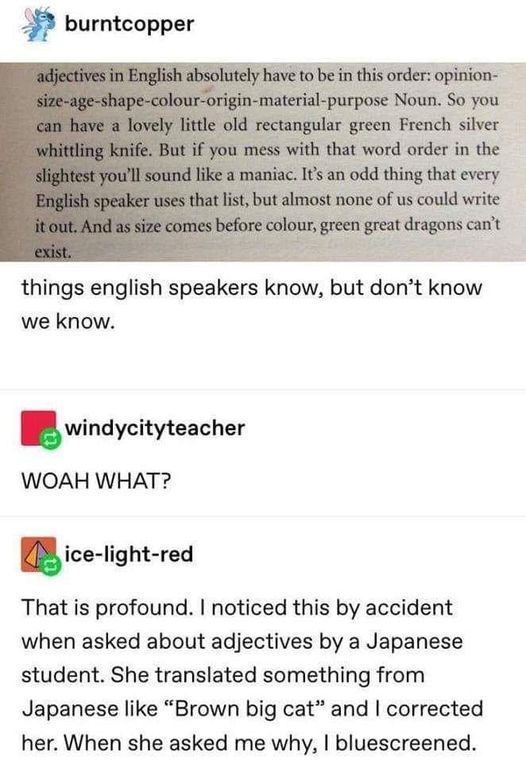Click 'That is profound' opening sentence
526x763 pixels.
(x=107, y=608)
